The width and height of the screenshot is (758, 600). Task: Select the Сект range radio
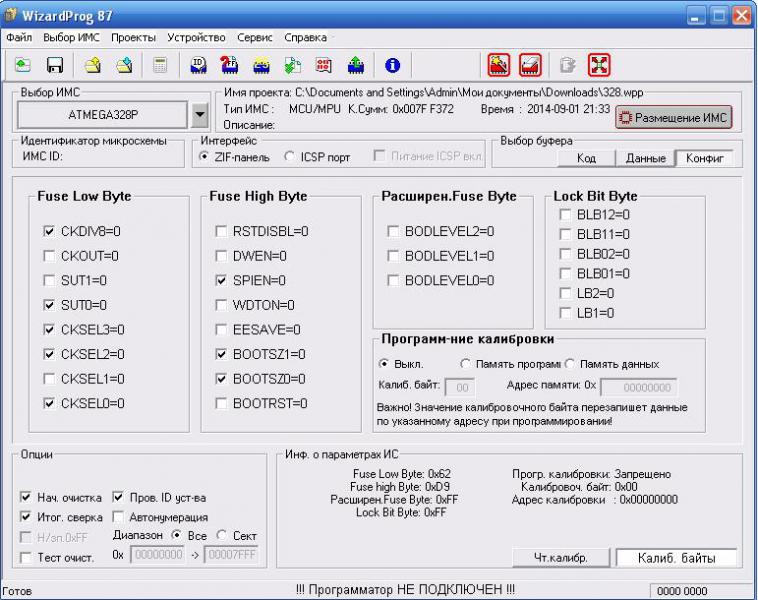pyautogui.click(x=222, y=535)
